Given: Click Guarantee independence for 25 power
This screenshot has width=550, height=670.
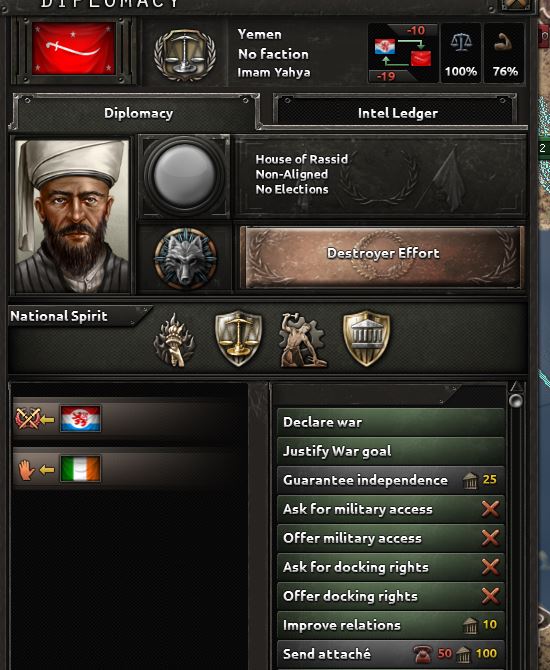Looking at the screenshot, I should point(391,480).
